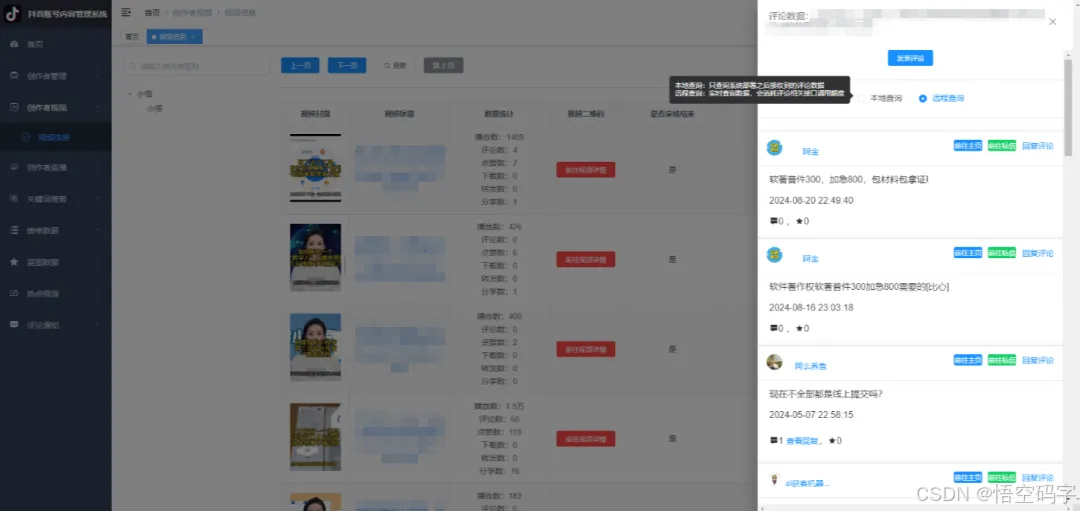Click the Douyin logo in the sidebar header
The image size is (1080, 511).
[12, 14]
